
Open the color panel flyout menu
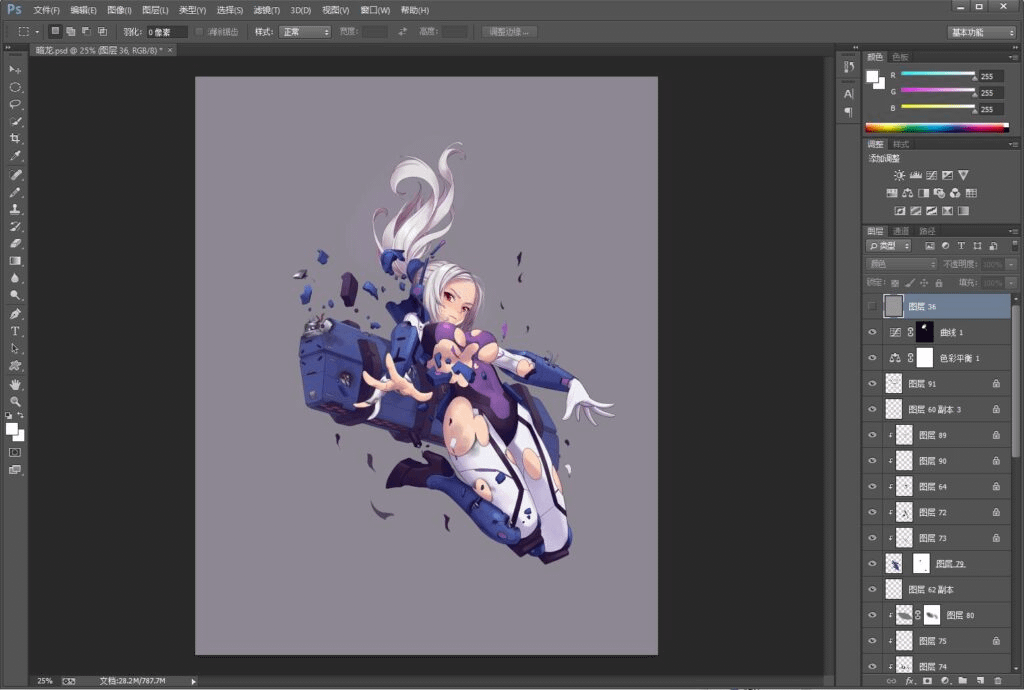coord(1013,57)
